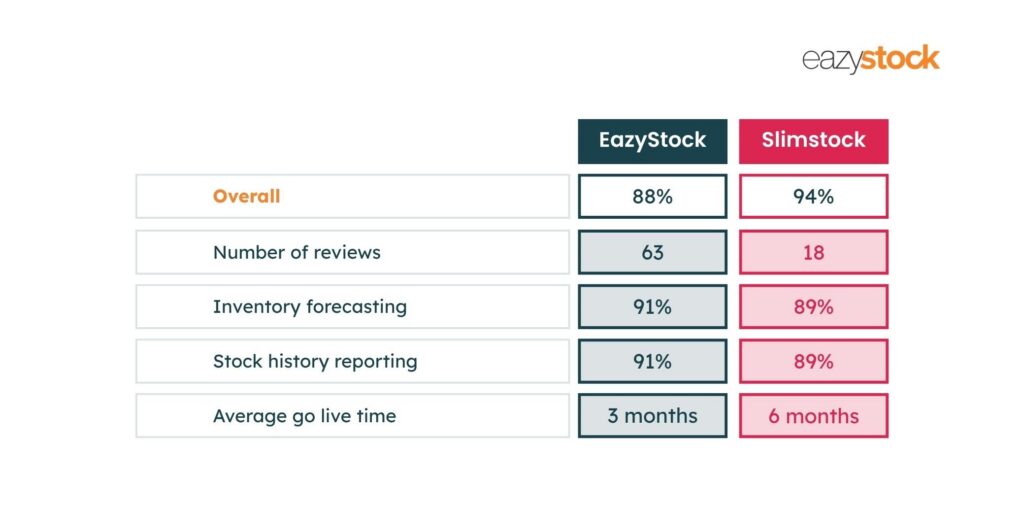The image size is (1024, 506).
Task: Click the Overall row label
Action: (x=246, y=197)
